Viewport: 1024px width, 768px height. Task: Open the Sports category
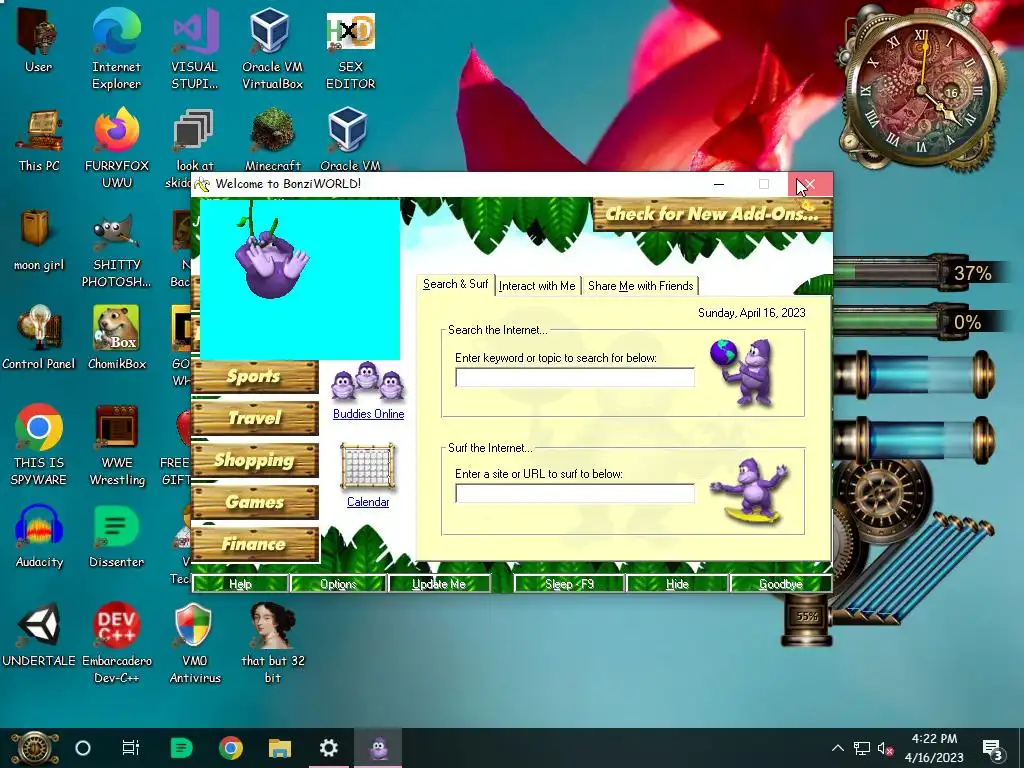point(255,376)
